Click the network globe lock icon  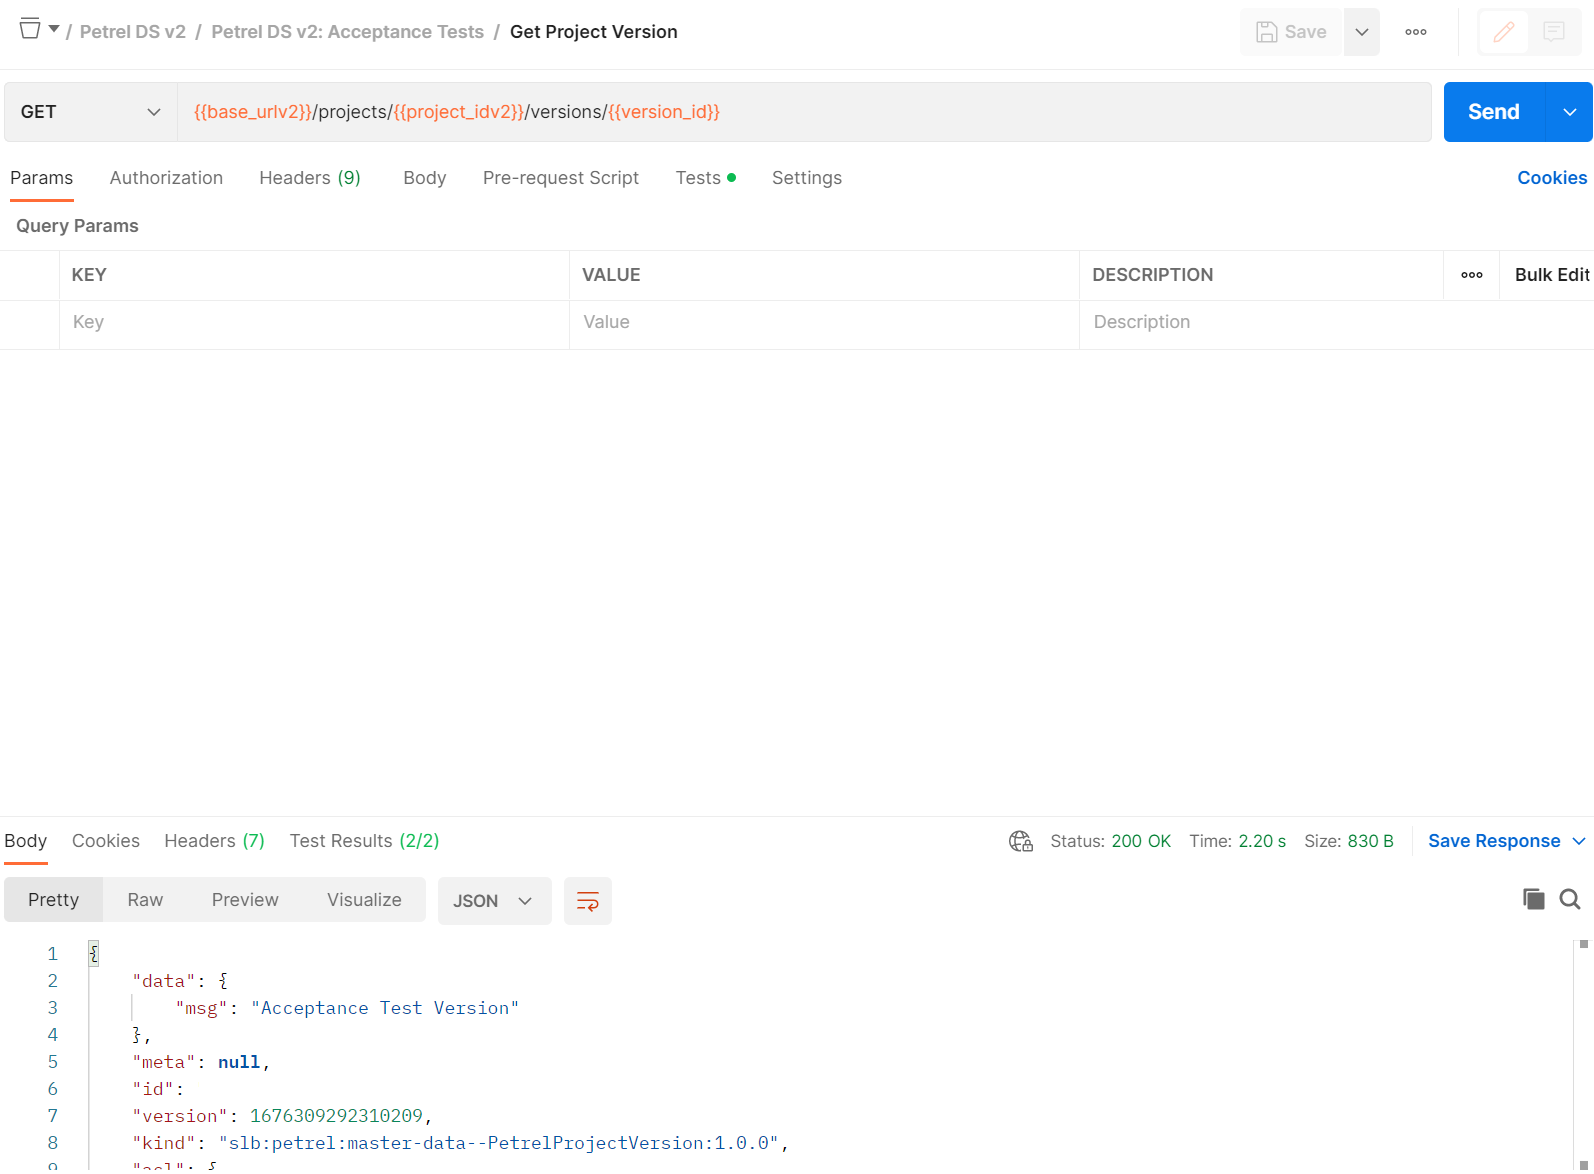pyautogui.click(x=1021, y=841)
